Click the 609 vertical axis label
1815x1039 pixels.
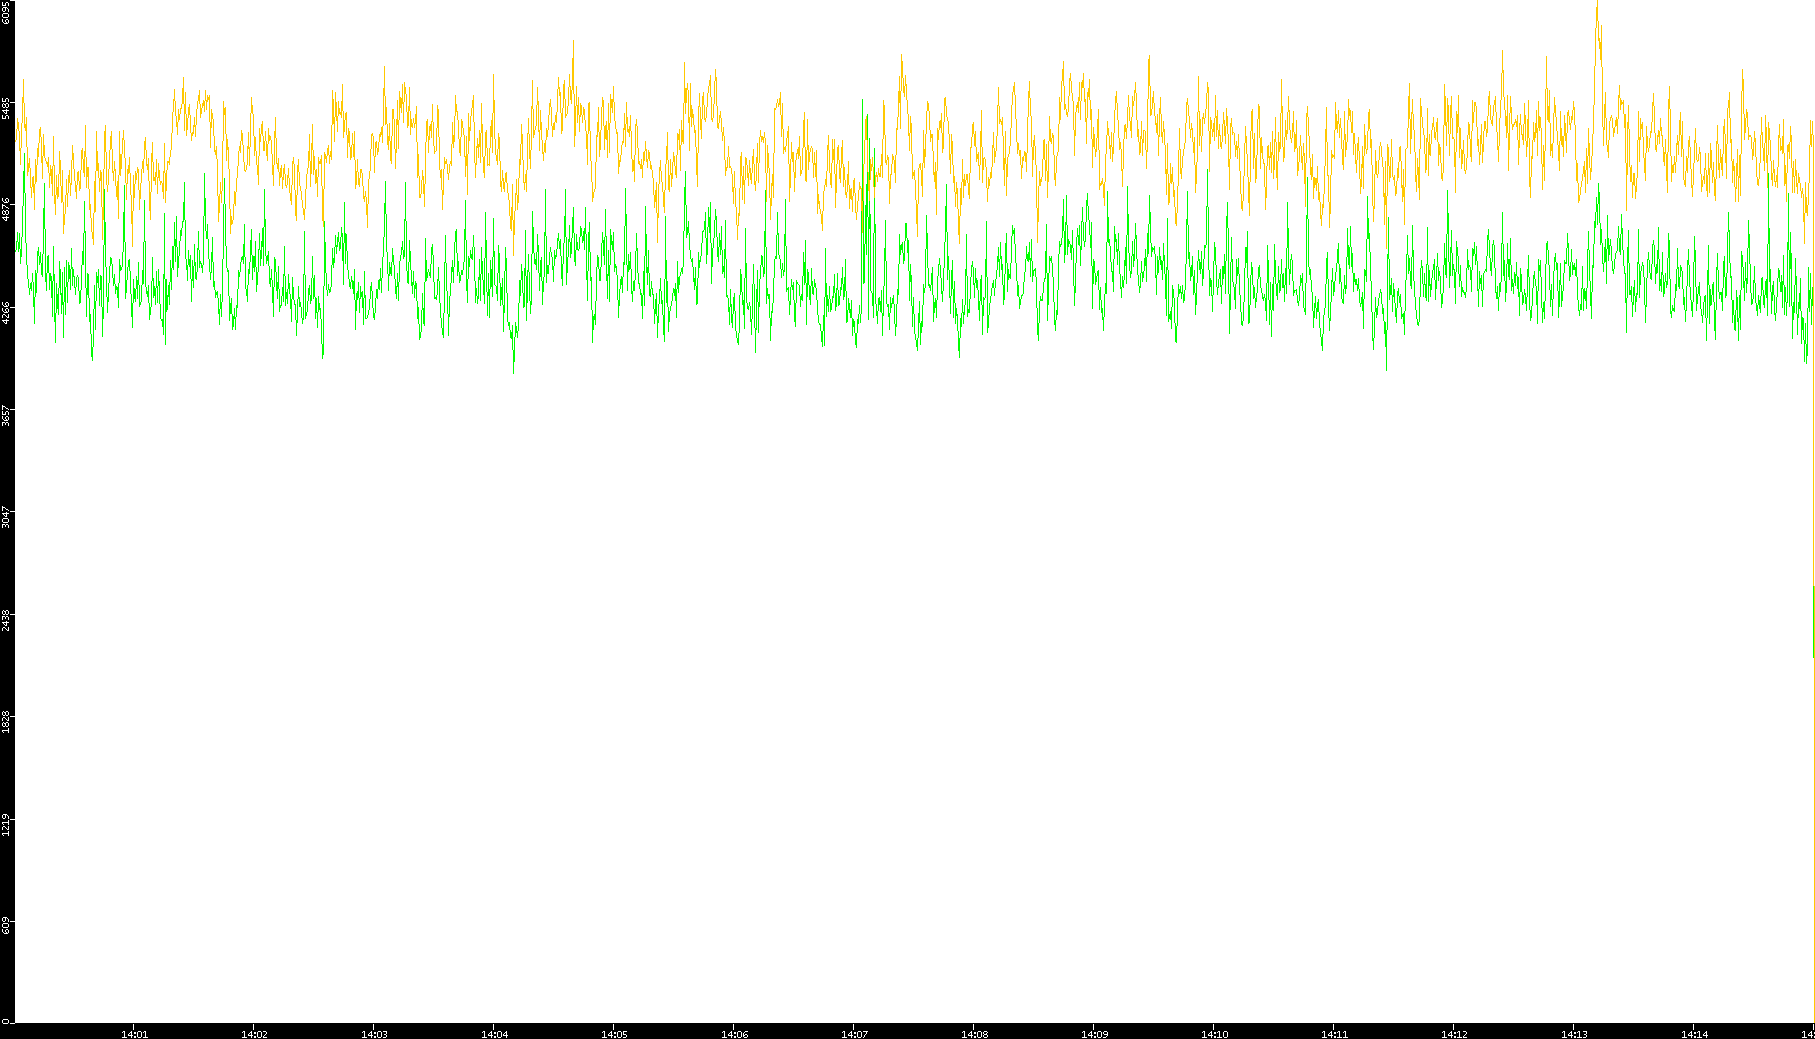click(x=6, y=926)
